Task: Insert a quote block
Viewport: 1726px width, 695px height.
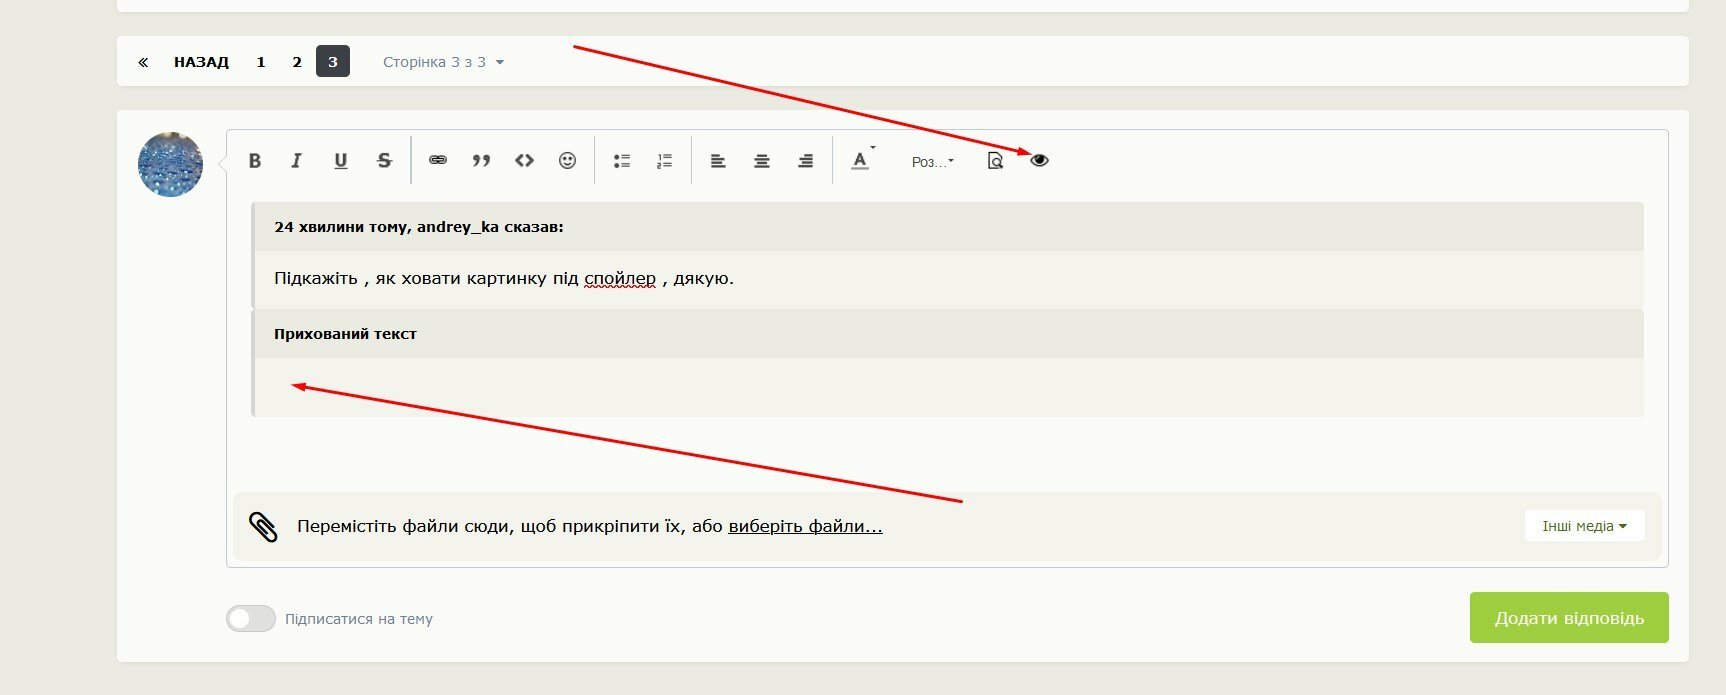Action: [x=481, y=160]
